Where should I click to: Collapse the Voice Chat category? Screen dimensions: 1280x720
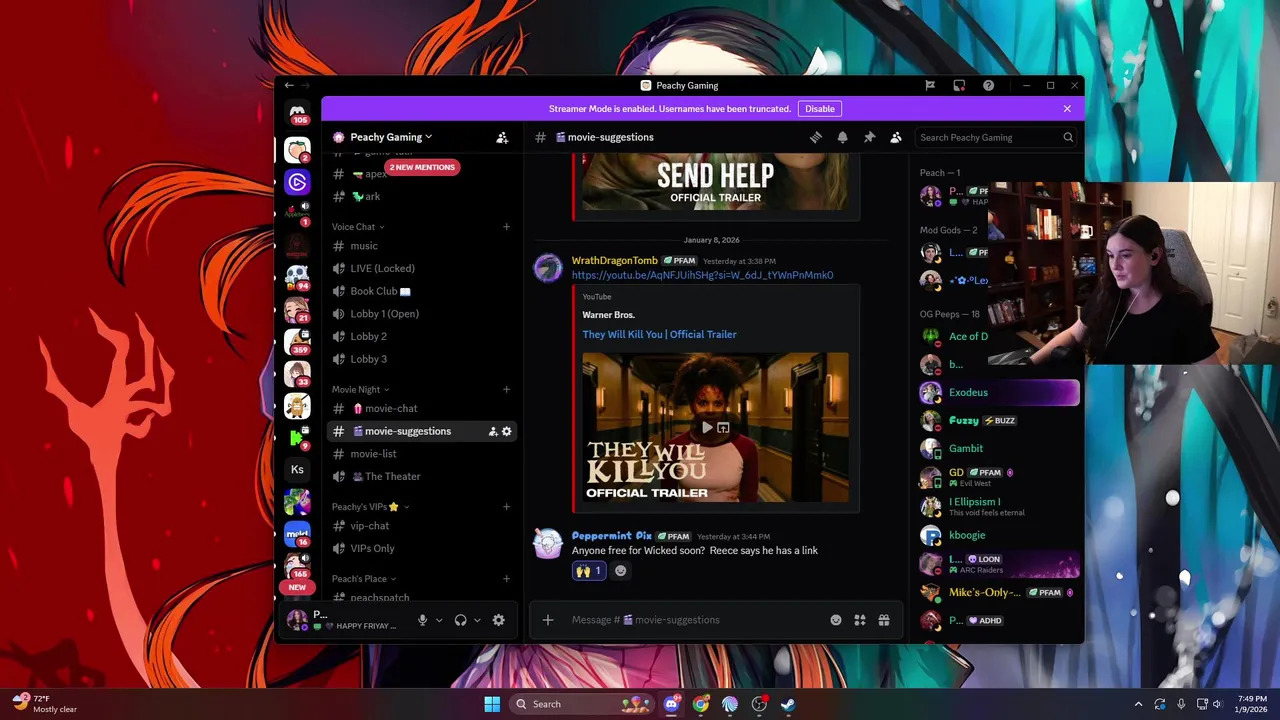click(358, 227)
